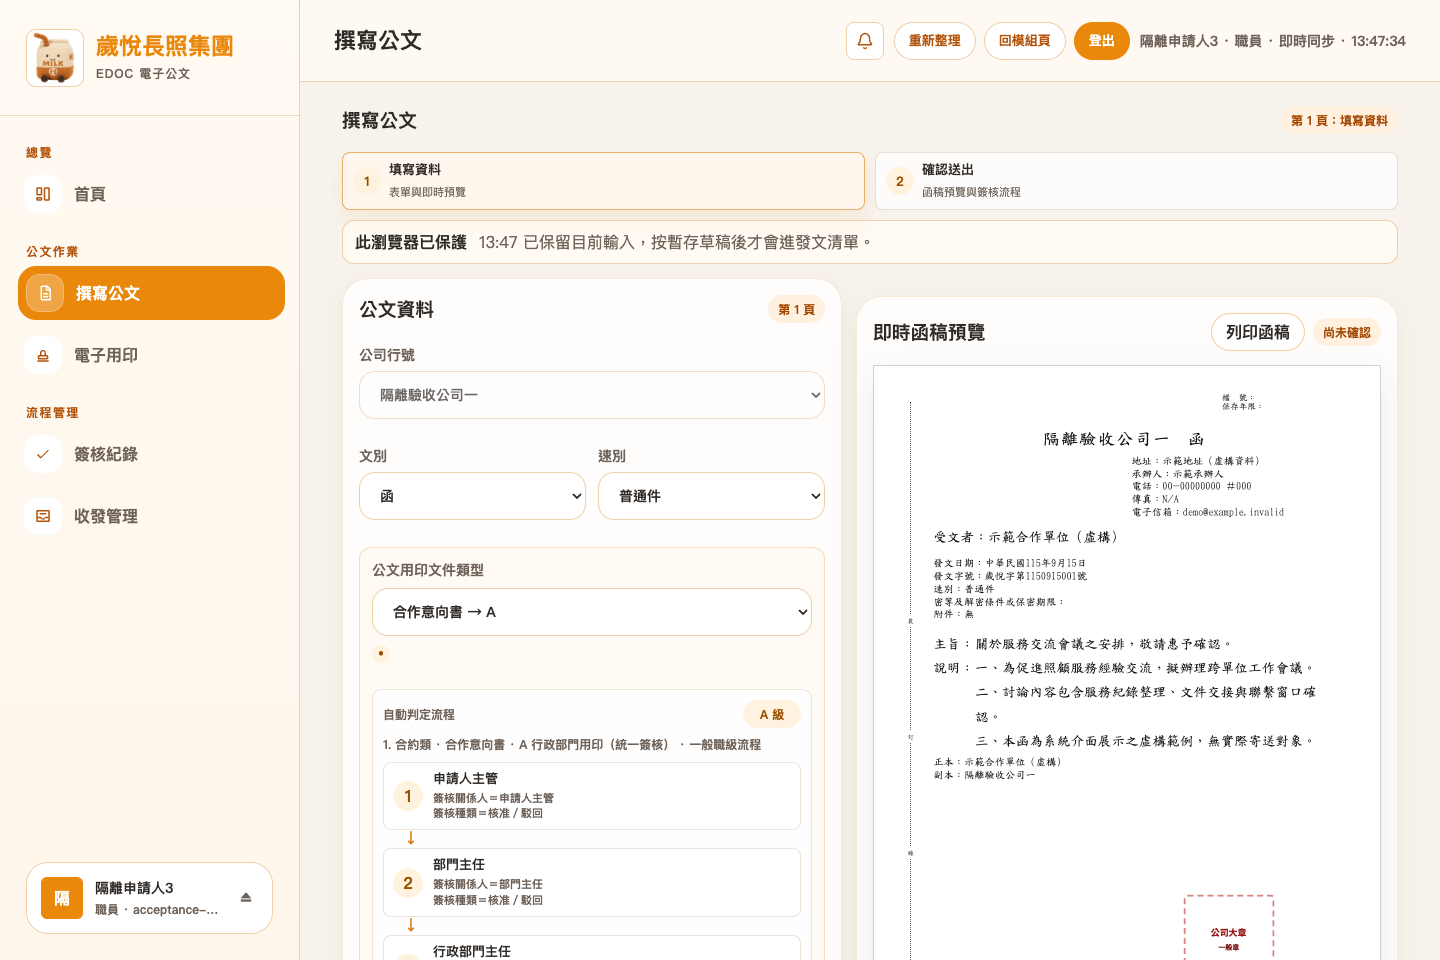Click the 第 1 頁:填寫資料 badge
1440x960 pixels.
(1339, 120)
